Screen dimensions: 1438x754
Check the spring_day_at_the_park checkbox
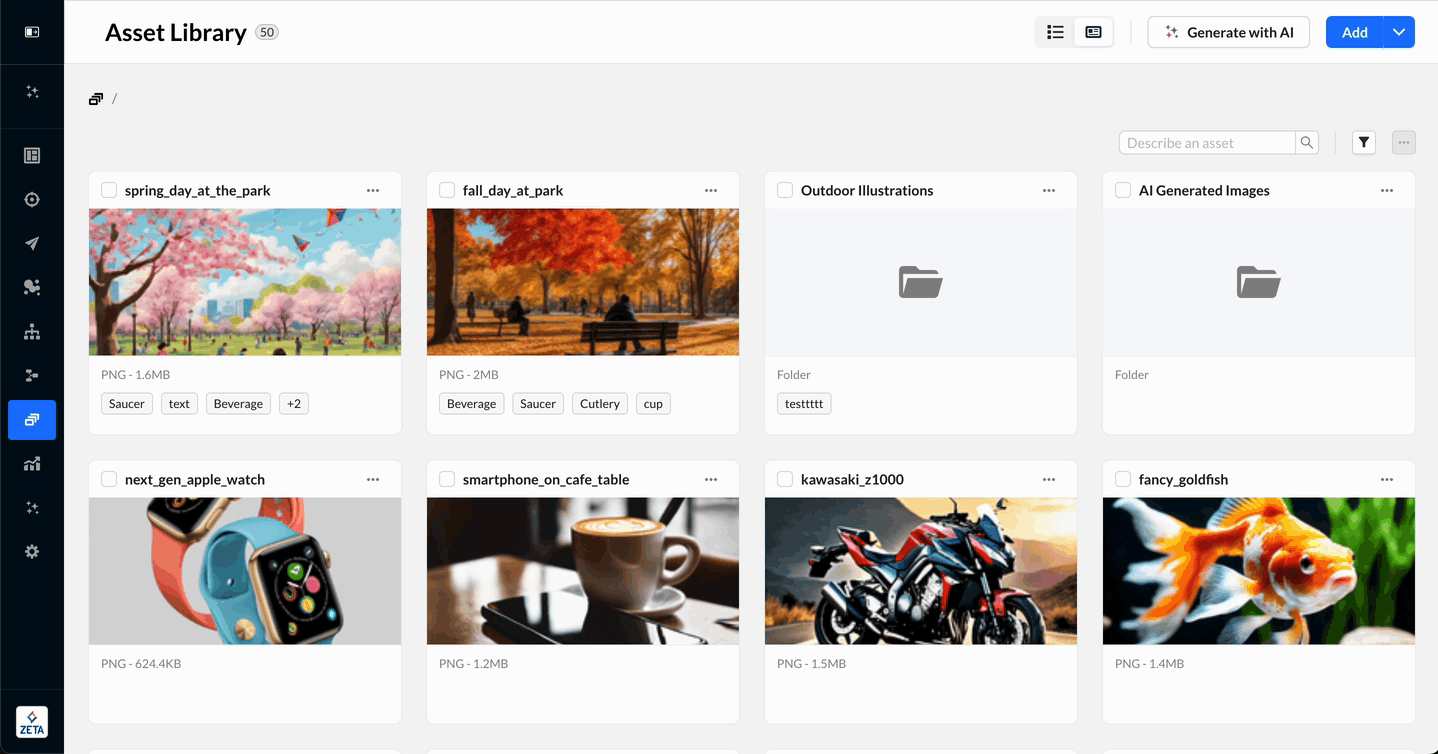(x=108, y=190)
